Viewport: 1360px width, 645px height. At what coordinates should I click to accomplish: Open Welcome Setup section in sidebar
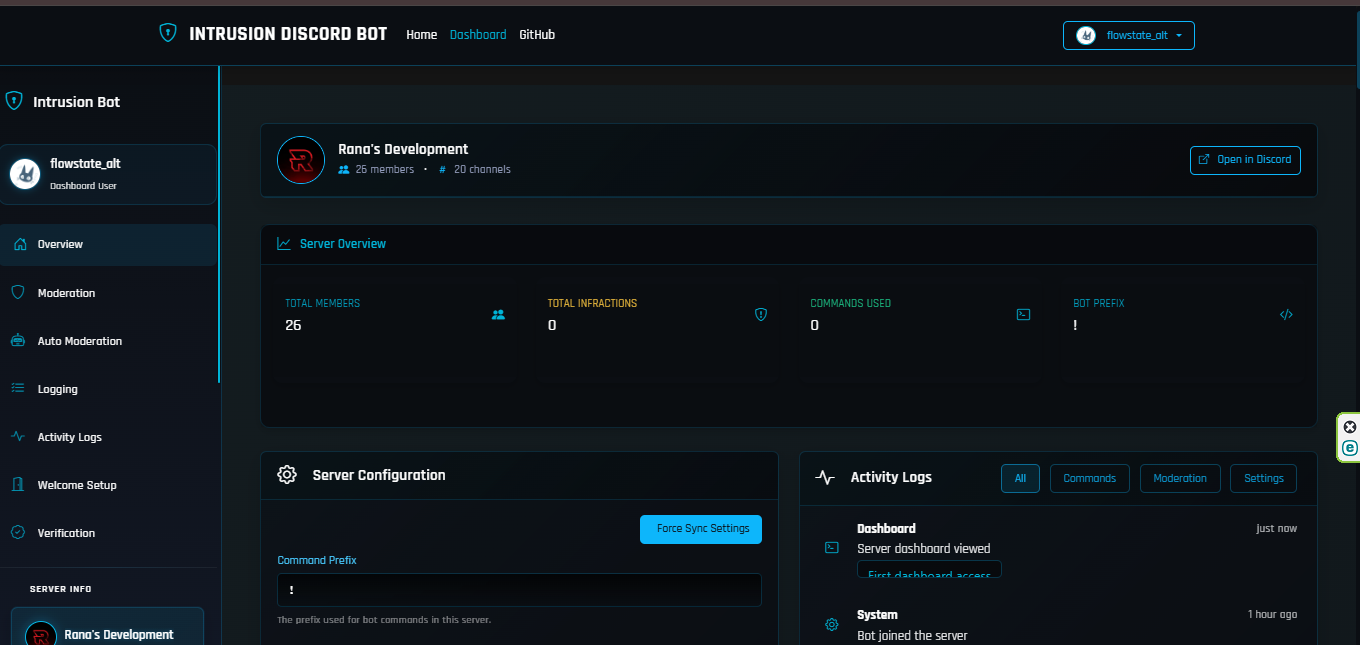(x=108, y=485)
